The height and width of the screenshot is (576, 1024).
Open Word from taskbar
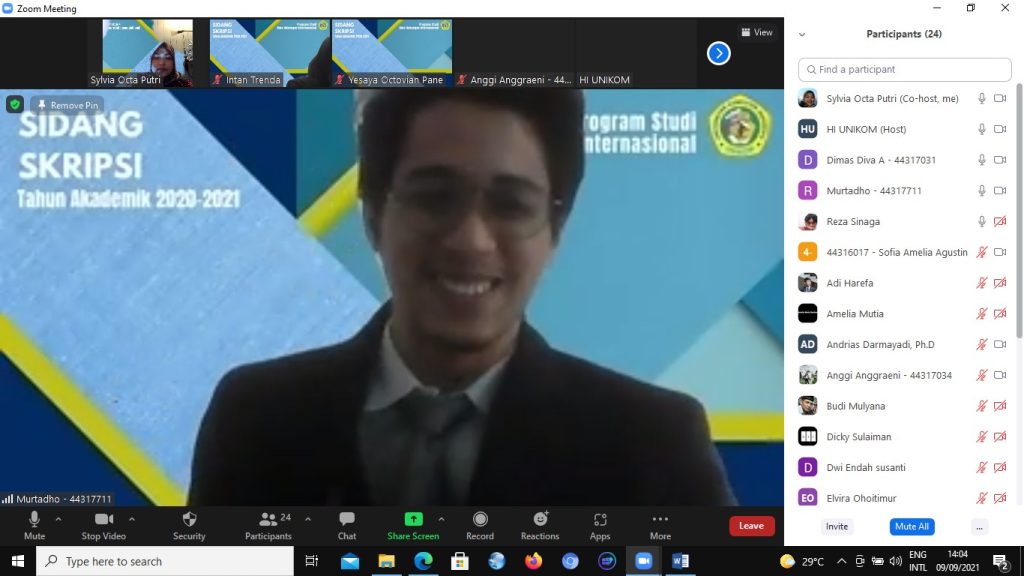click(x=680, y=561)
